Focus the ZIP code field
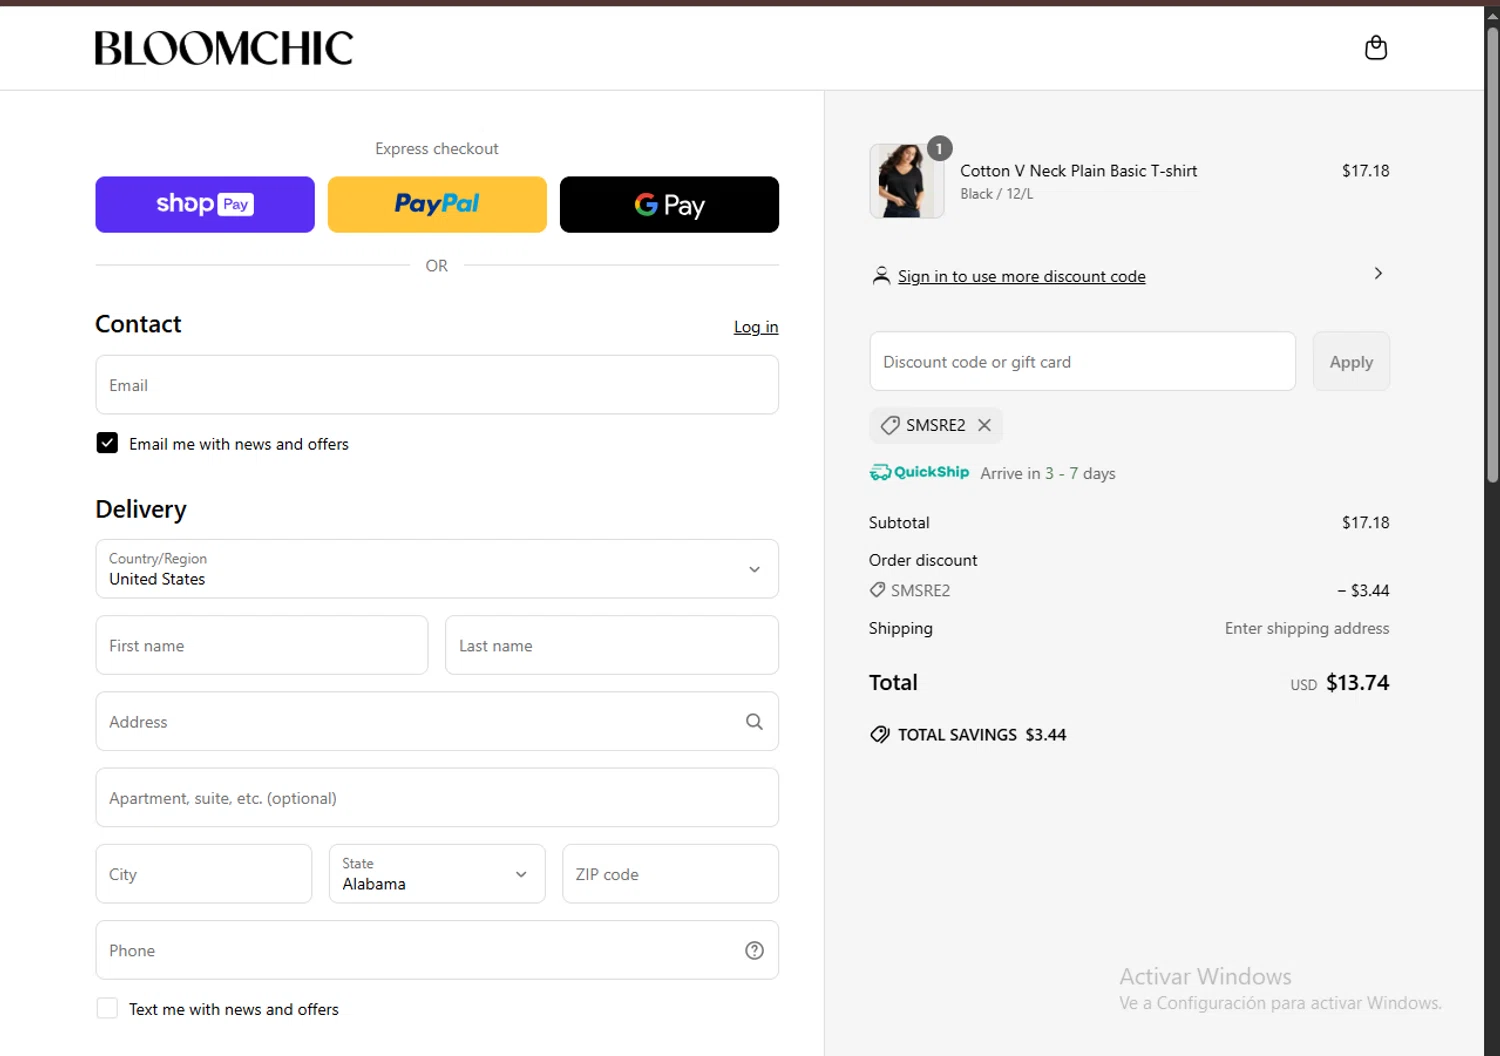The height and width of the screenshot is (1056, 1500). (x=670, y=874)
